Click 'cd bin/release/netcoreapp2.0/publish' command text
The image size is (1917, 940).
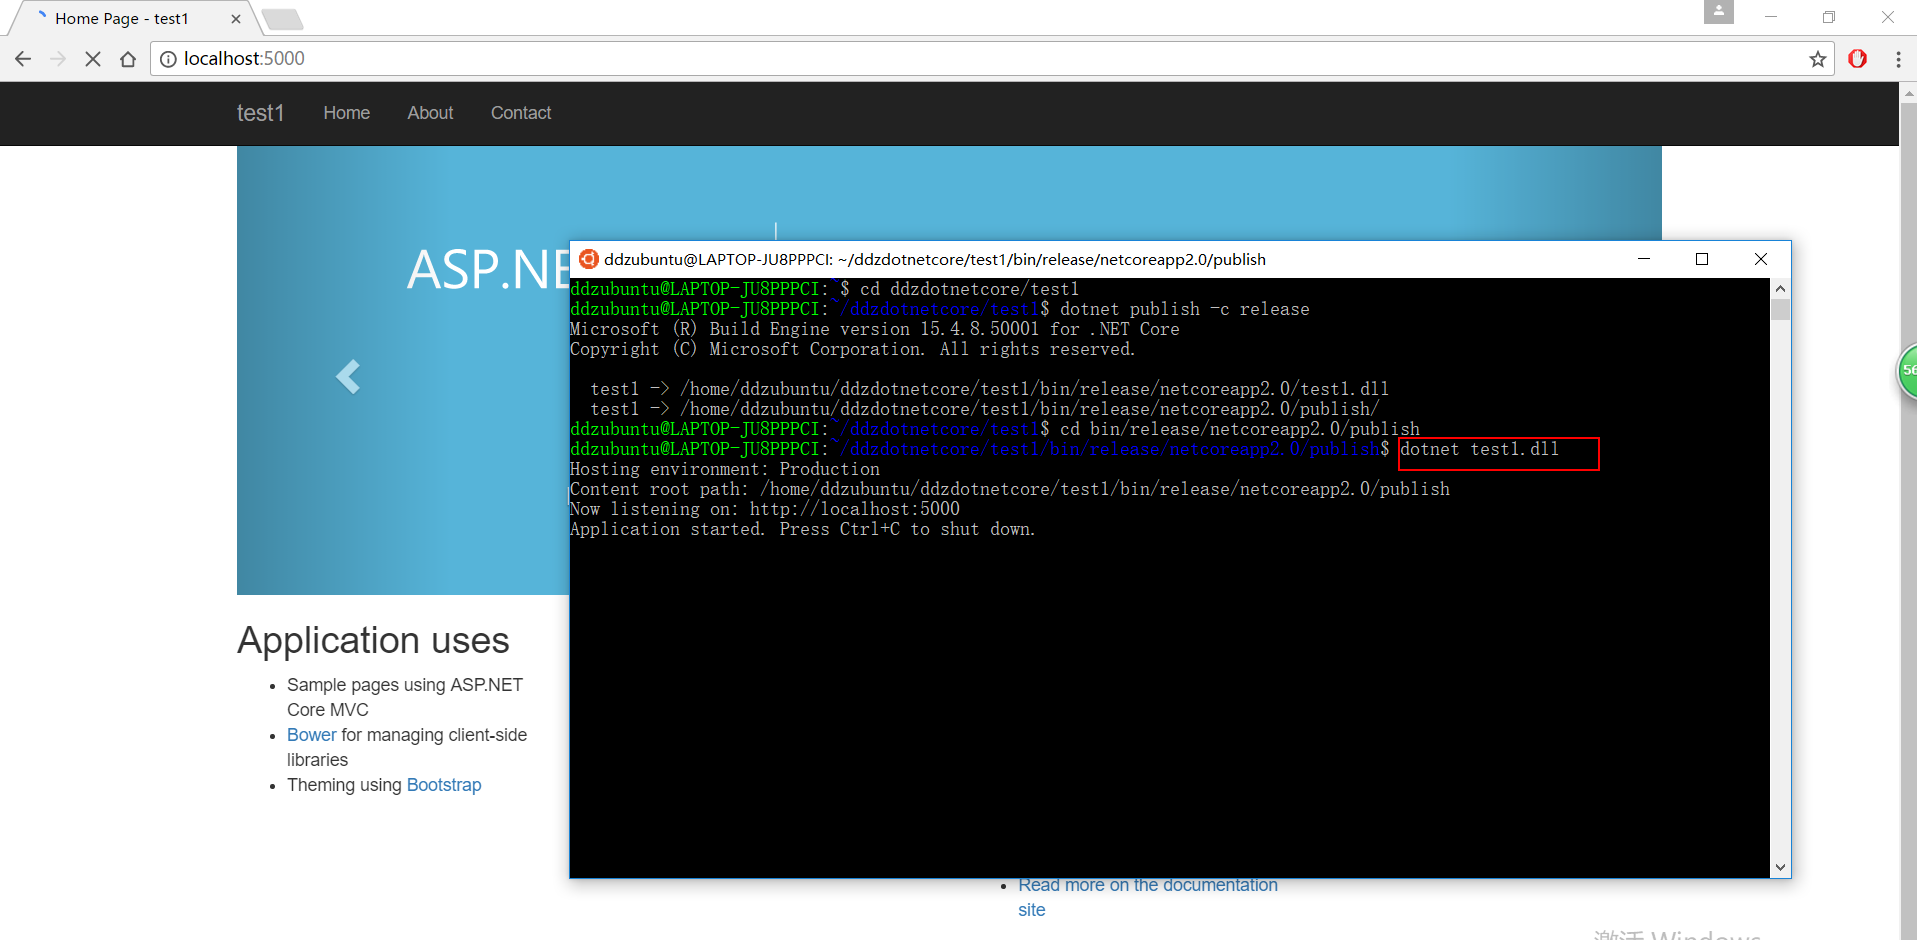click(1240, 429)
